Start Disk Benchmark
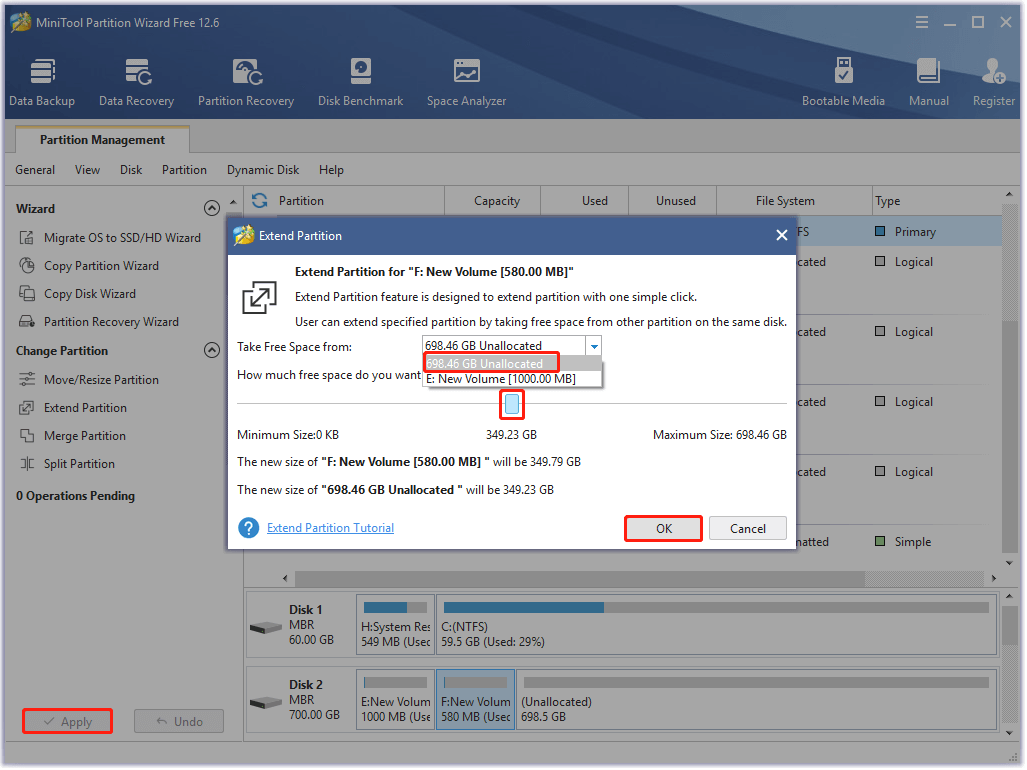This screenshot has width=1027, height=770. pyautogui.click(x=360, y=82)
